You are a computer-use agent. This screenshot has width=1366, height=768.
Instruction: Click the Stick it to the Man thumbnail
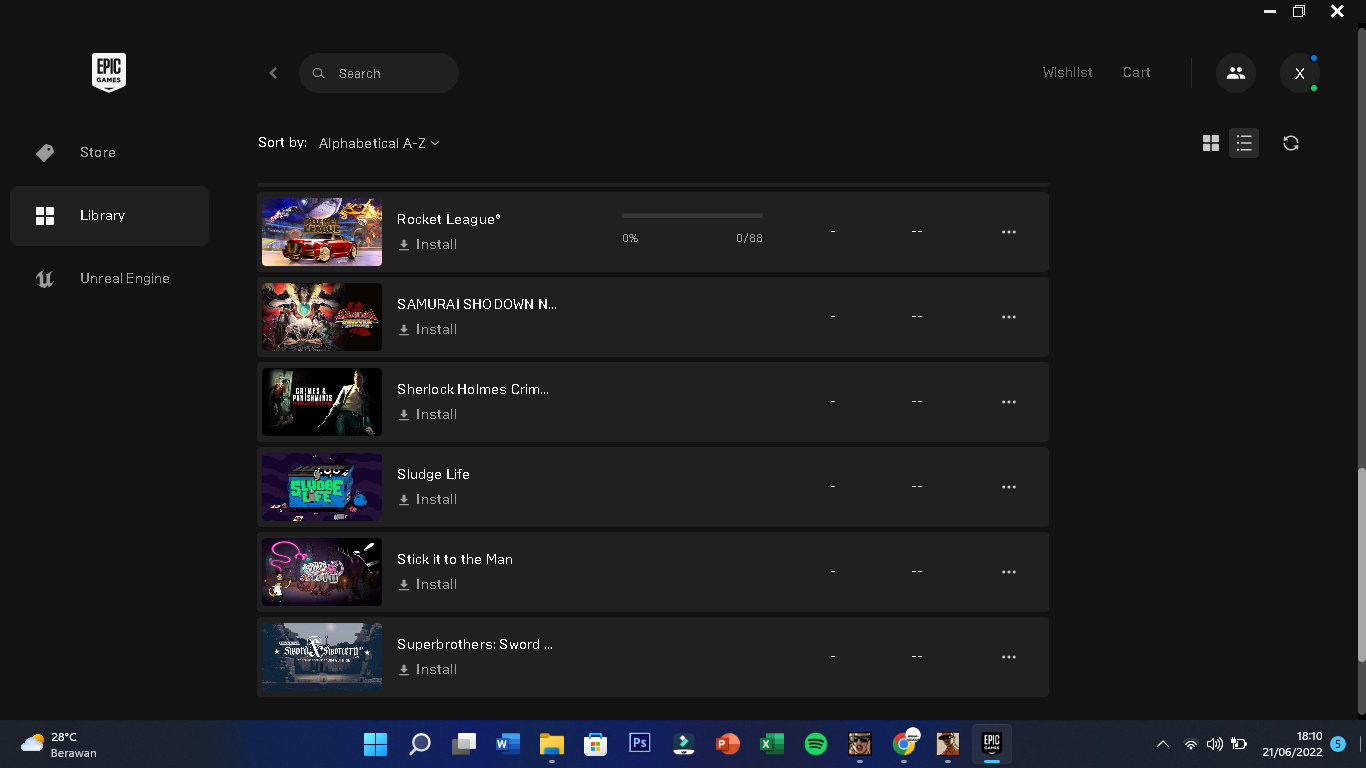(x=322, y=572)
